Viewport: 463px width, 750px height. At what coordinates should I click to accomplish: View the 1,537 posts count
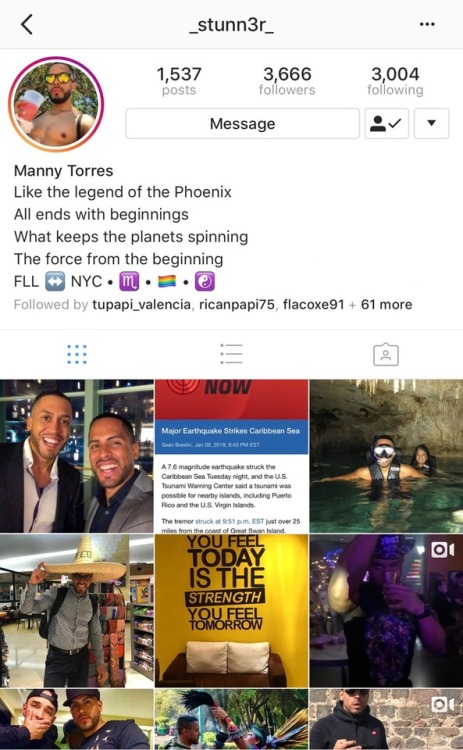point(179,81)
